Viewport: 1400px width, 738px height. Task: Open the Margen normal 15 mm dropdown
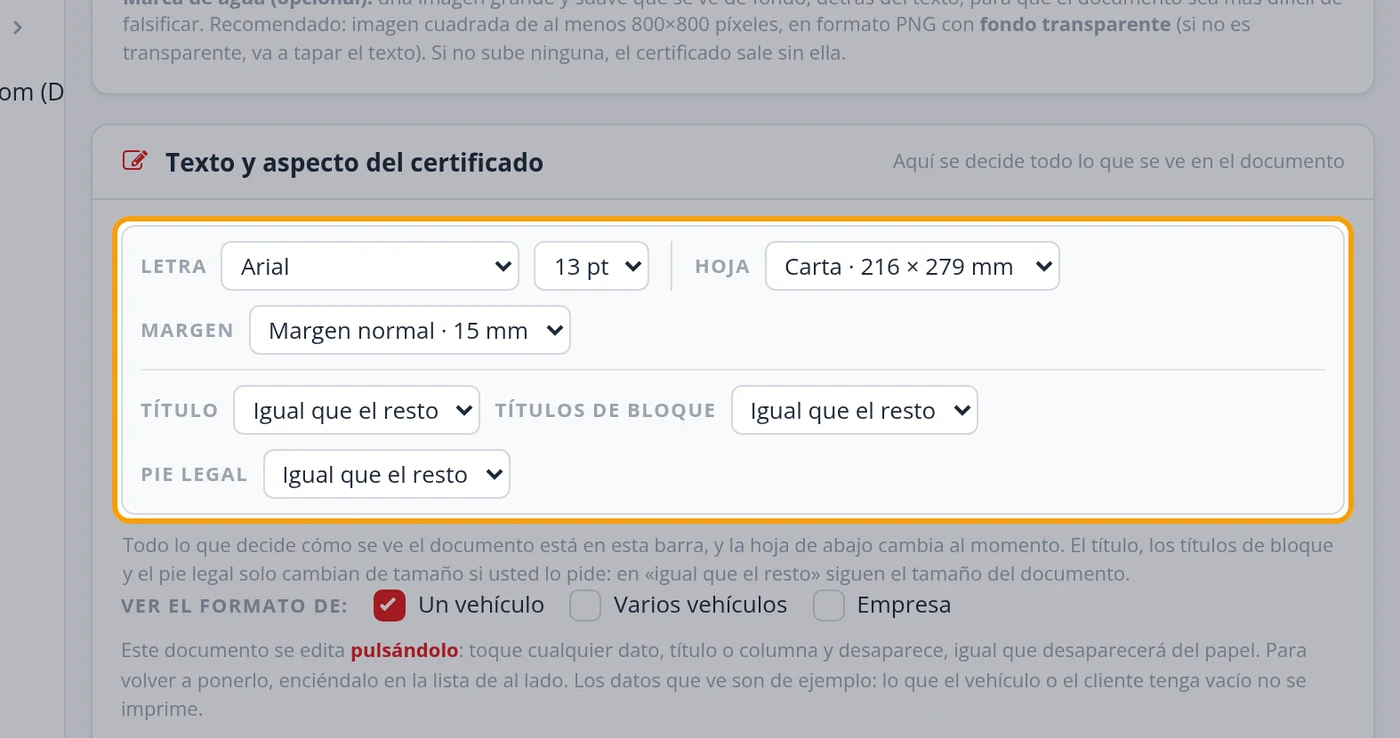tap(410, 330)
